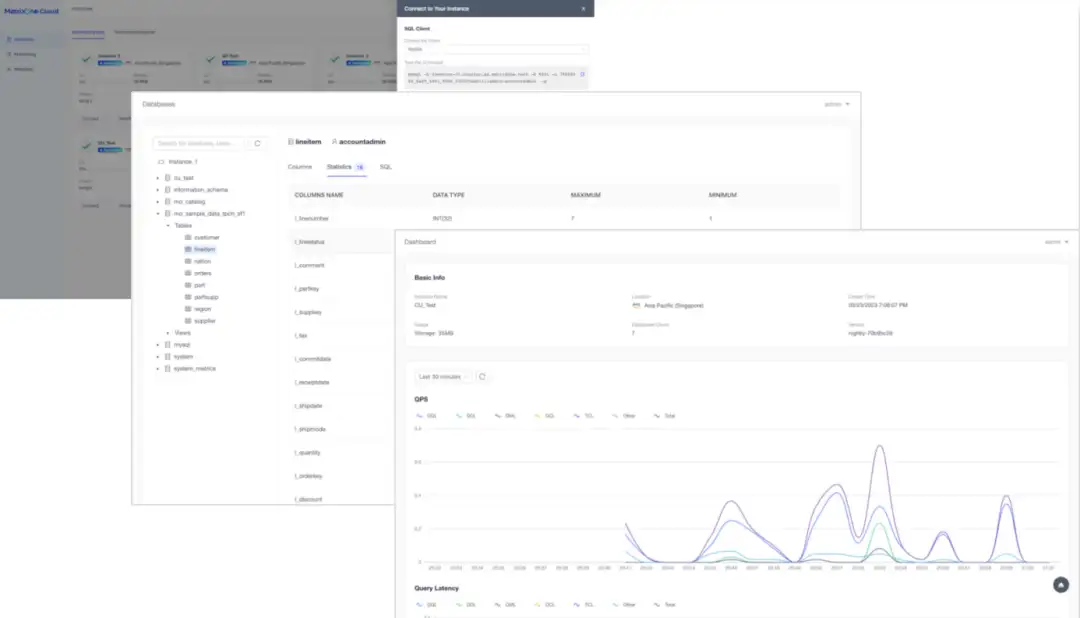Image resolution: width=1080 pixels, height=618 pixels.
Task: Switch to the Columns tab
Action: [300, 167]
